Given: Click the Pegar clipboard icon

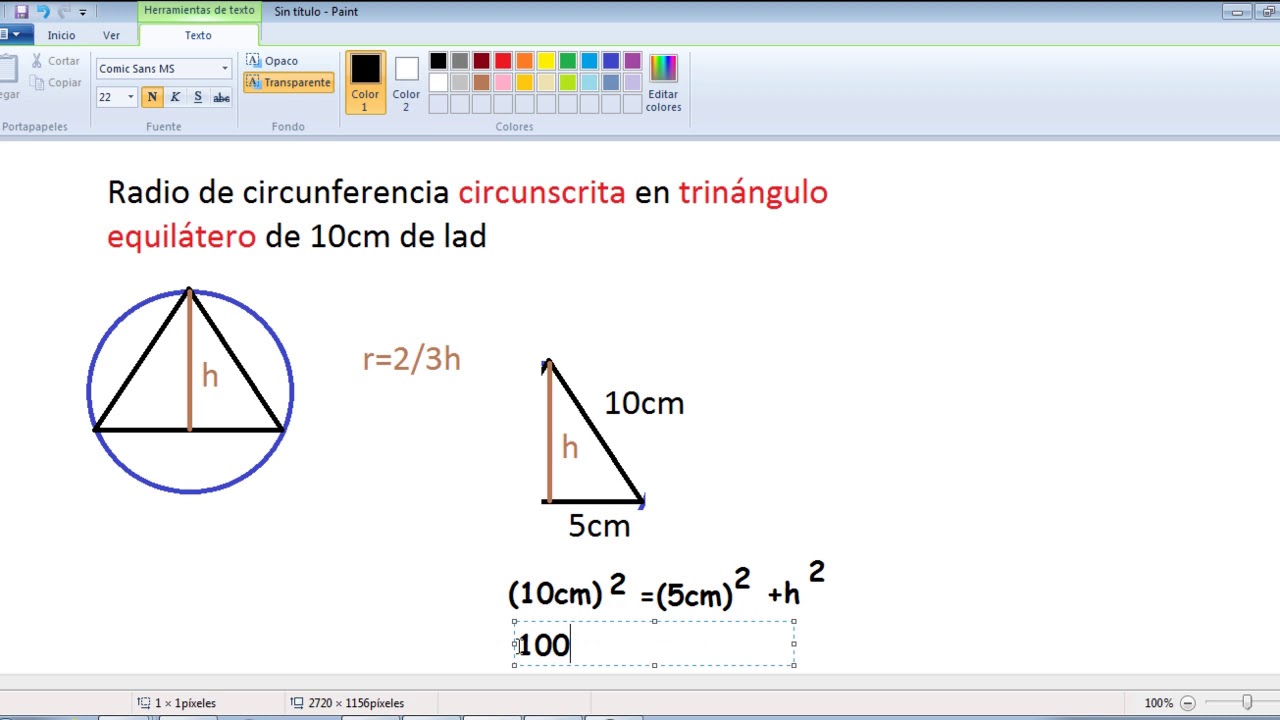Looking at the screenshot, I should tap(8, 70).
